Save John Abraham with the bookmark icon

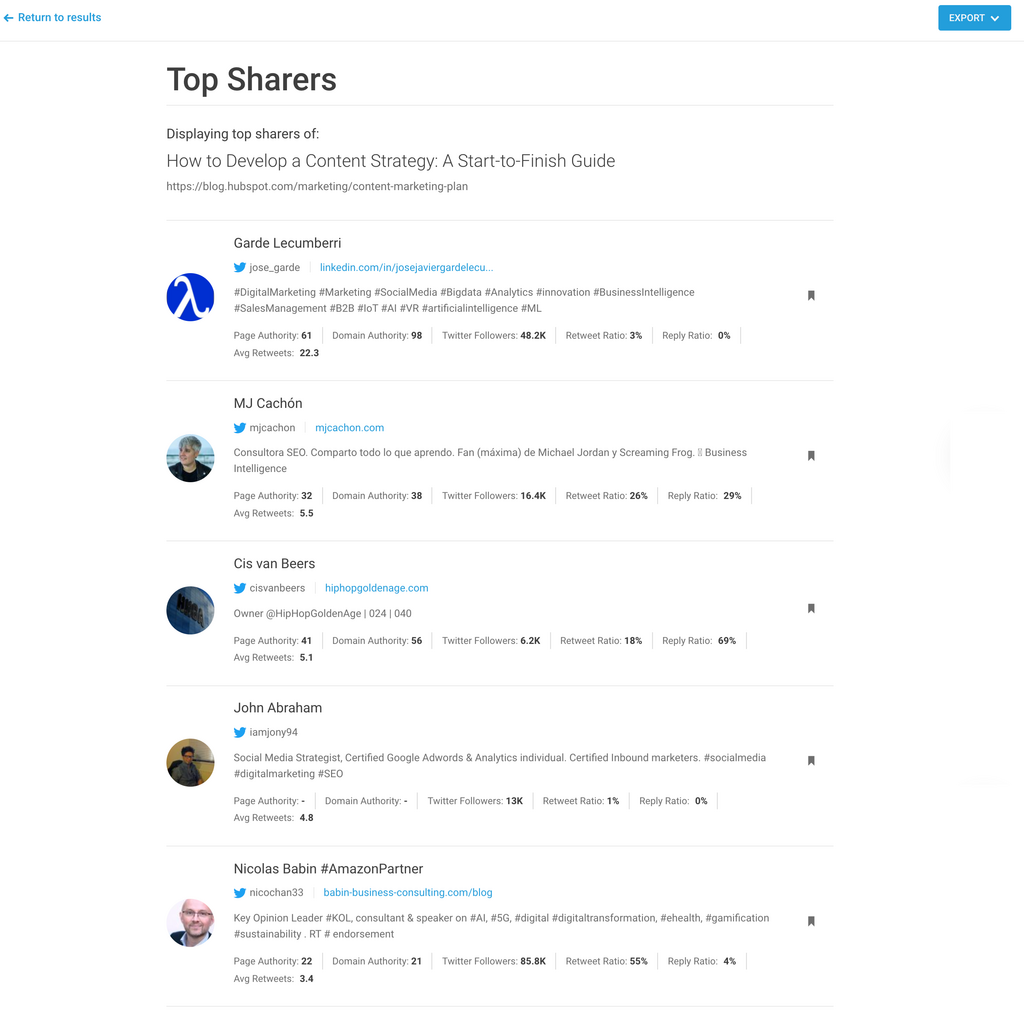point(811,760)
